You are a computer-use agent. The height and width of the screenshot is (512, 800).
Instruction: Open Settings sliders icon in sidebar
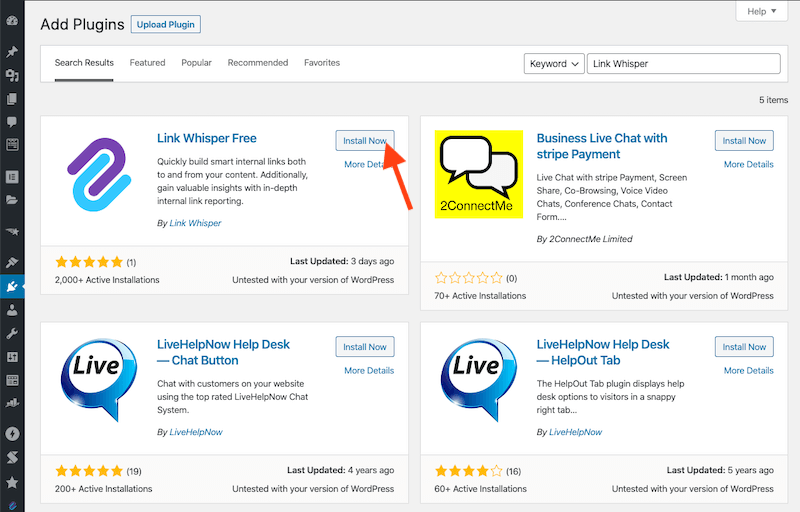coord(12,357)
